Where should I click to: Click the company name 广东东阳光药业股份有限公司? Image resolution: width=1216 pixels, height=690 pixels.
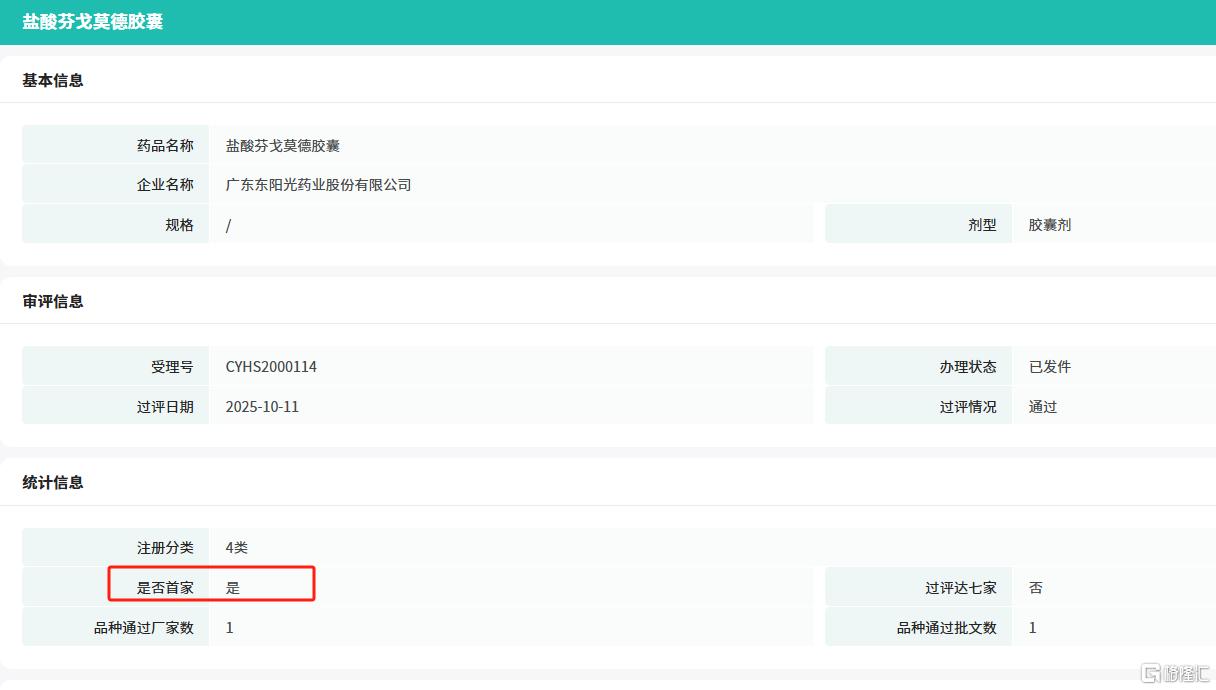318,185
